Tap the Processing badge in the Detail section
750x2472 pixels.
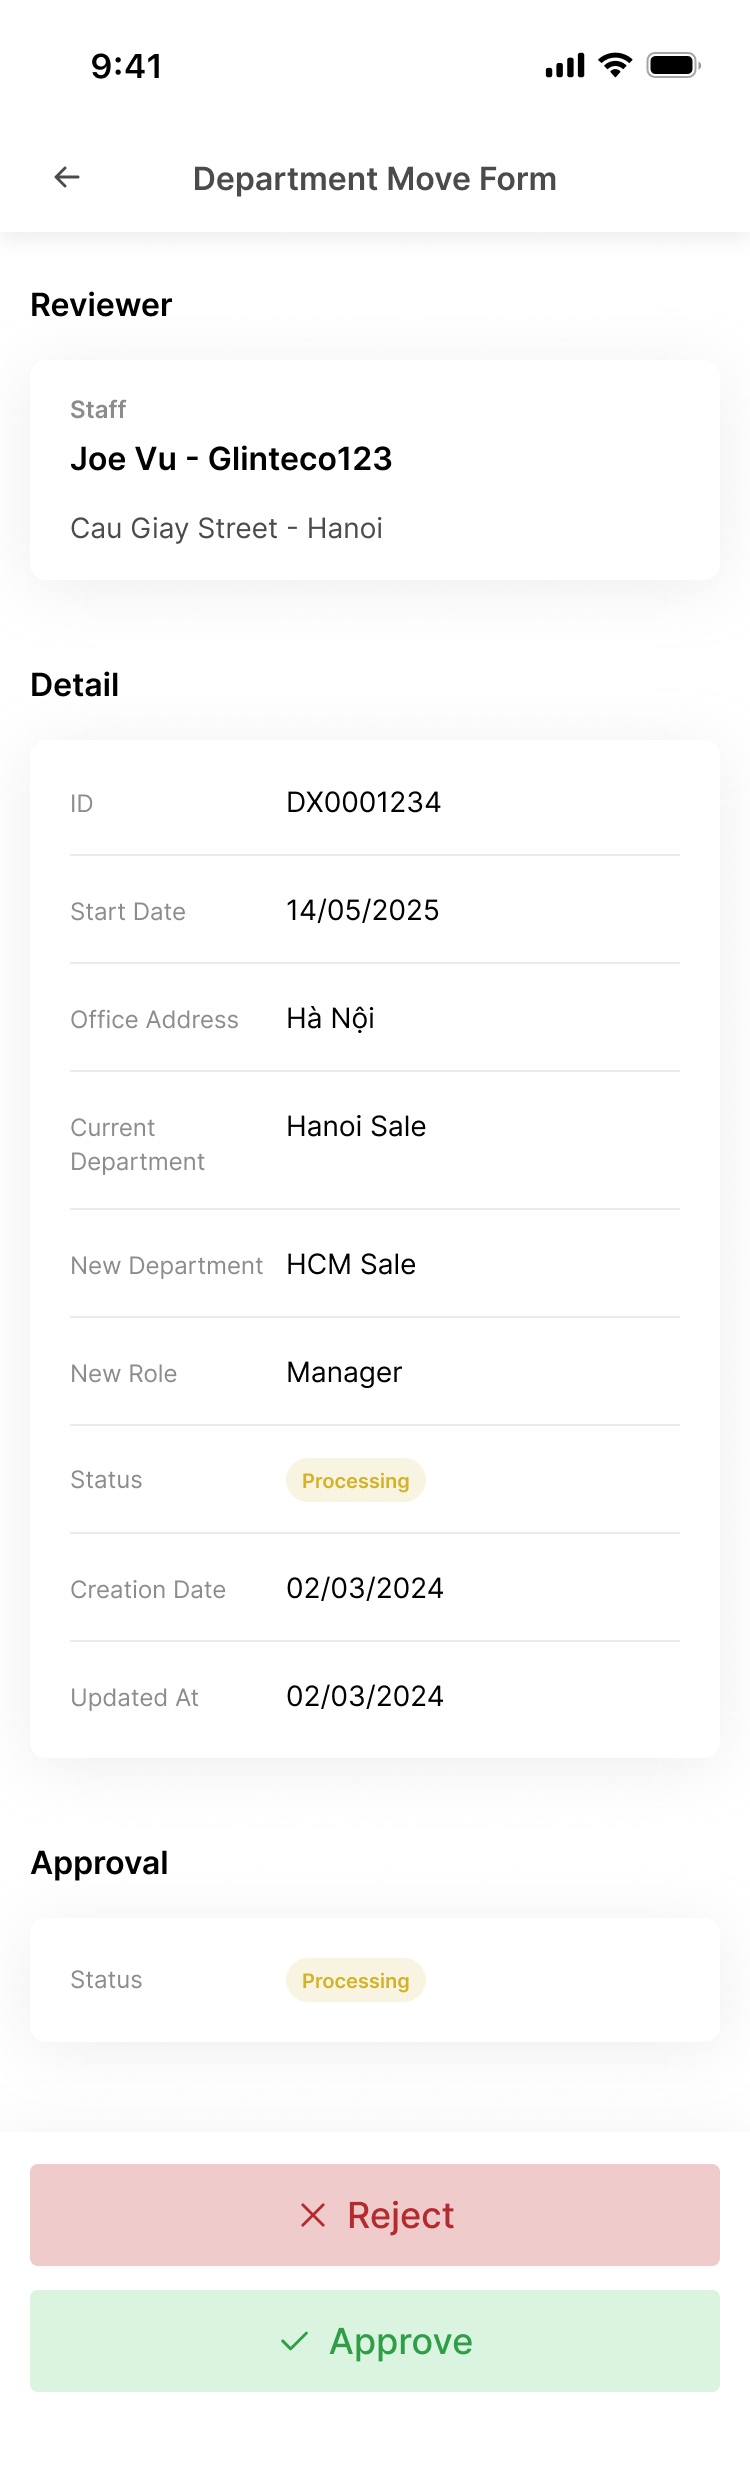click(x=355, y=1480)
